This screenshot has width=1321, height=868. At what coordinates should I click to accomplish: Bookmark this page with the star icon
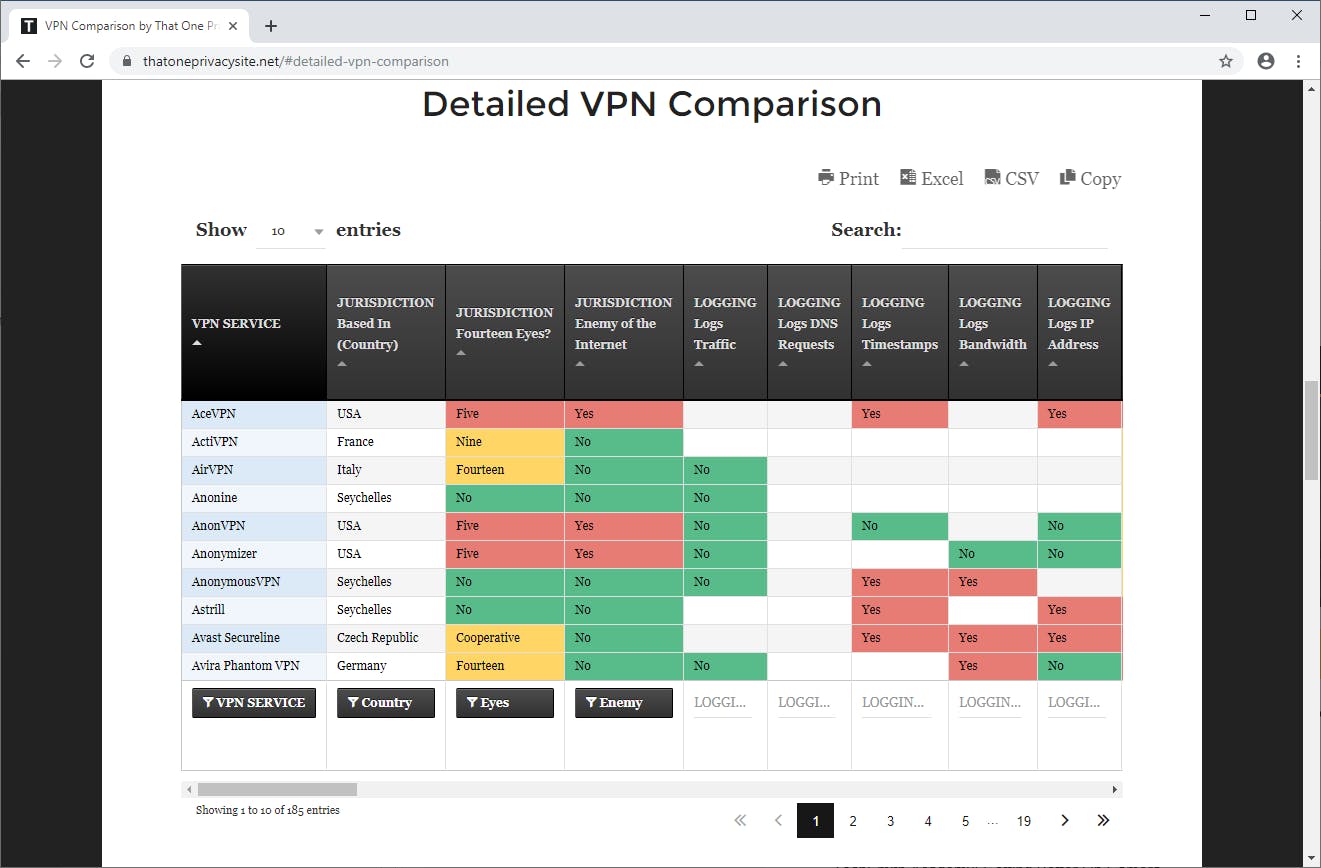coord(1226,61)
